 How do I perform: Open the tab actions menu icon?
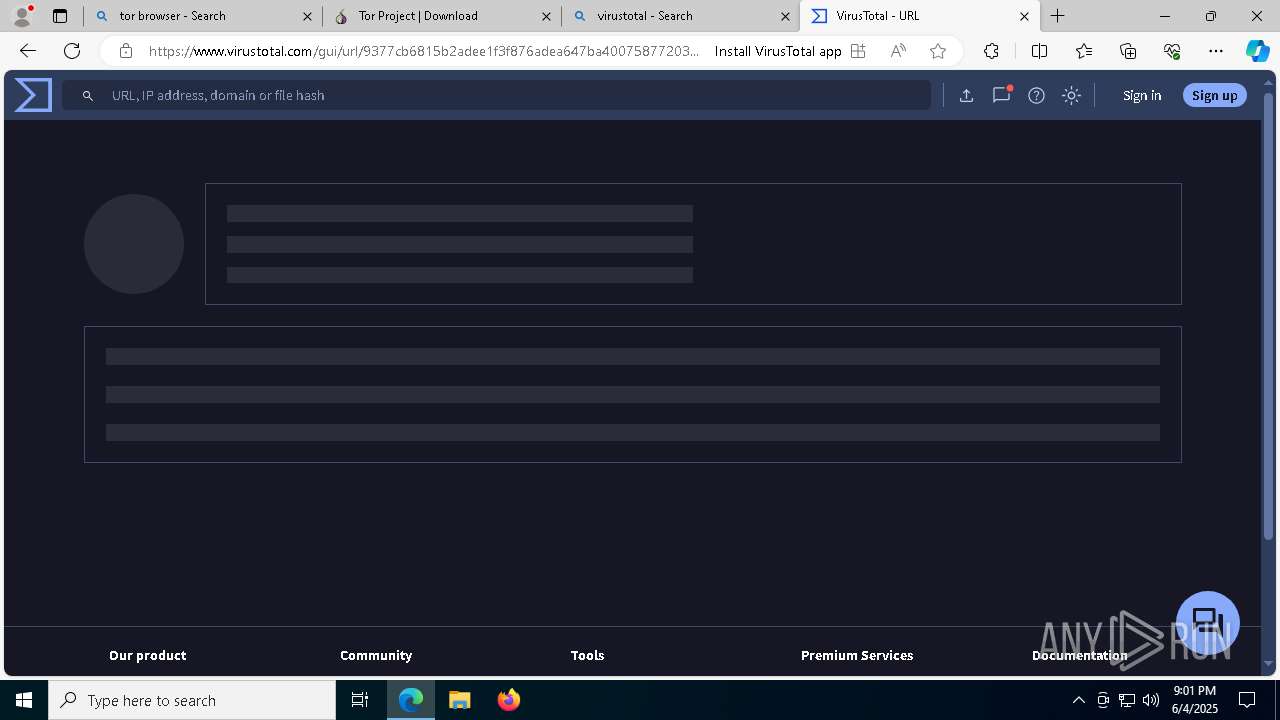(x=60, y=16)
